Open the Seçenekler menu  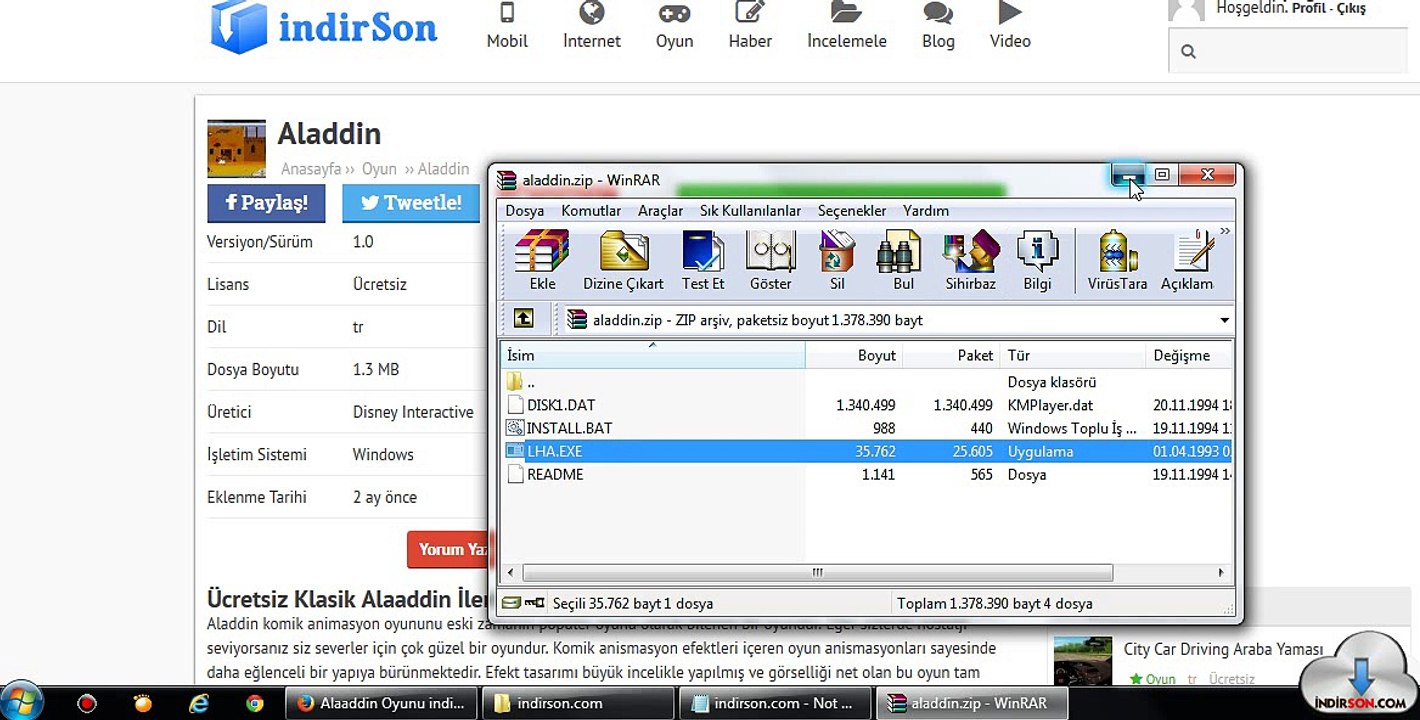click(x=852, y=211)
